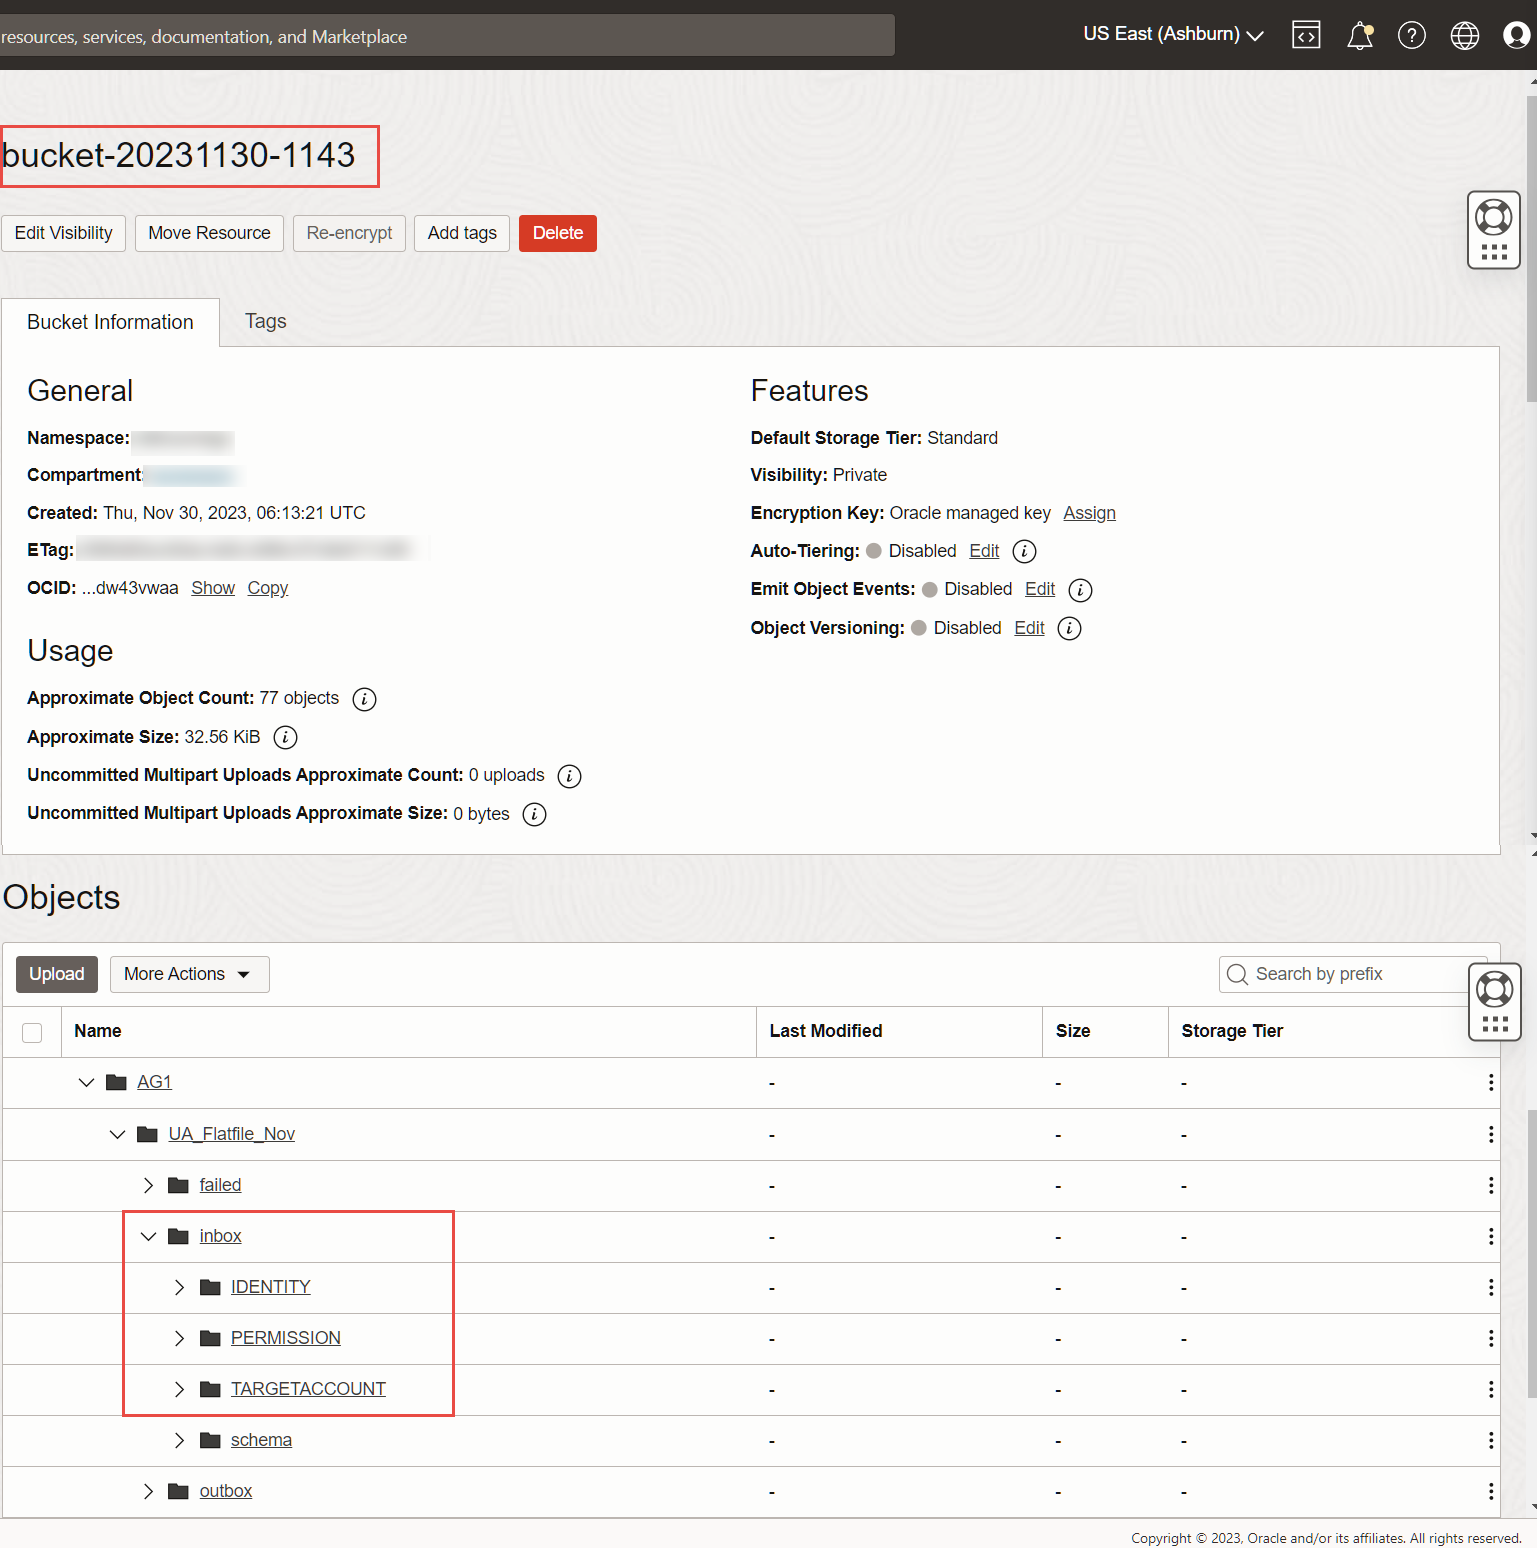This screenshot has width=1537, height=1548.
Task: Open the schema folder link
Action: coord(261,1440)
